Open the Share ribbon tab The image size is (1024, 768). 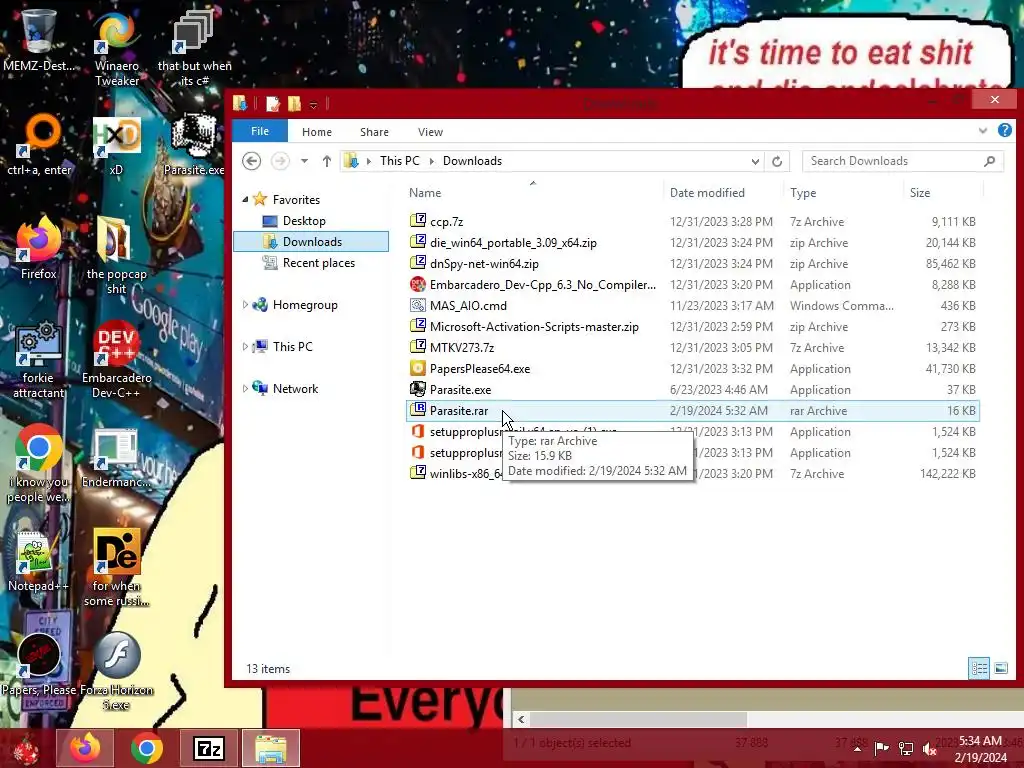pos(374,132)
